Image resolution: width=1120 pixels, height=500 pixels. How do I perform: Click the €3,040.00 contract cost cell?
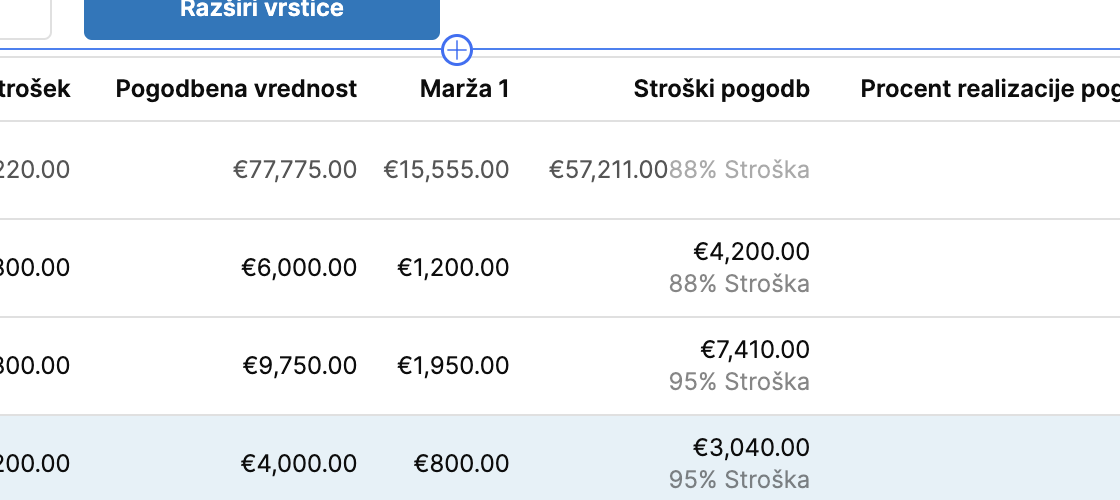tap(751, 447)
